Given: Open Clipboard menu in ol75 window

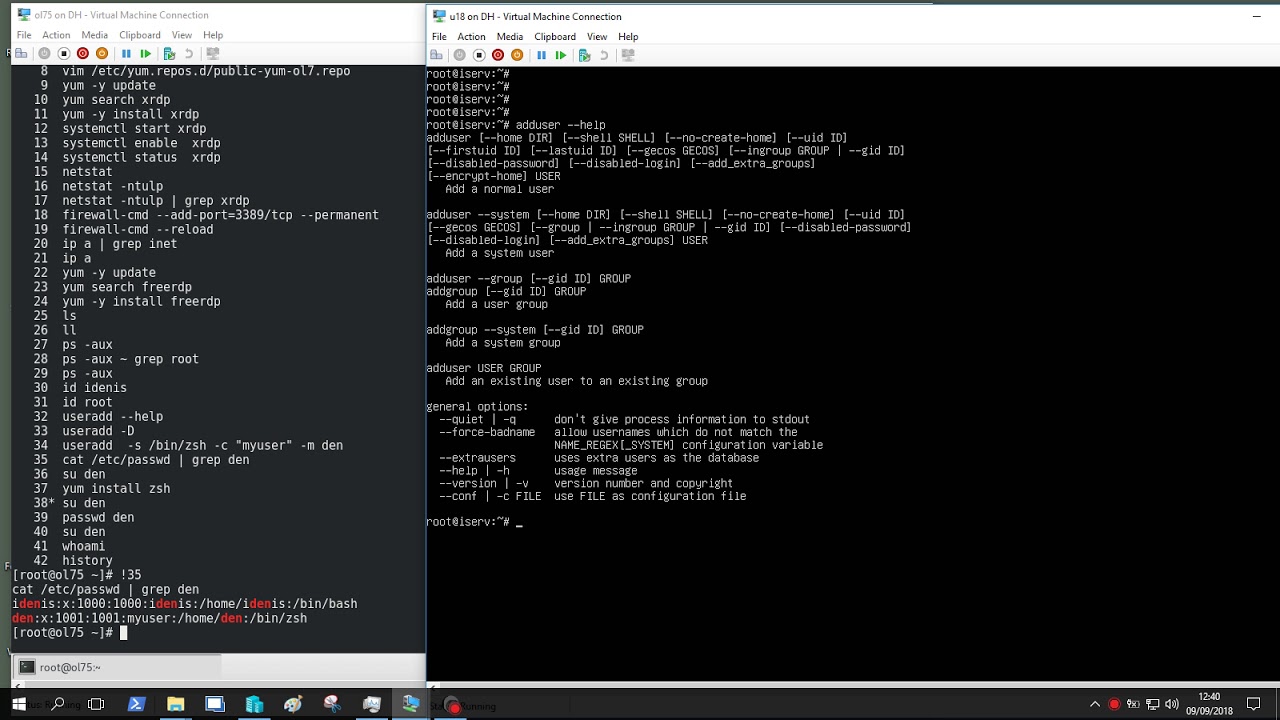Looking at the screenshot, I should pos(140,35).
